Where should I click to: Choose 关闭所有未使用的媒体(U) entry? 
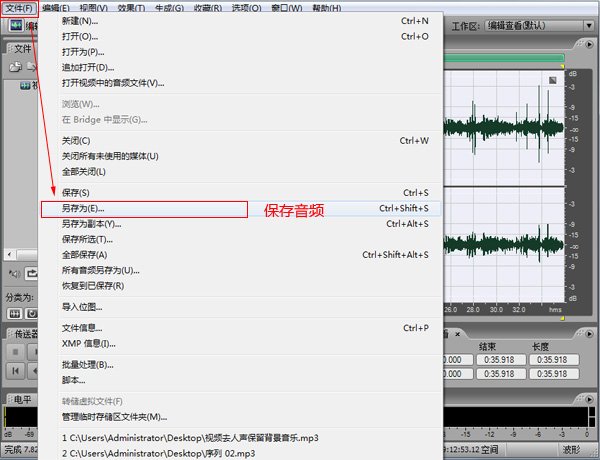pos(241,156)
